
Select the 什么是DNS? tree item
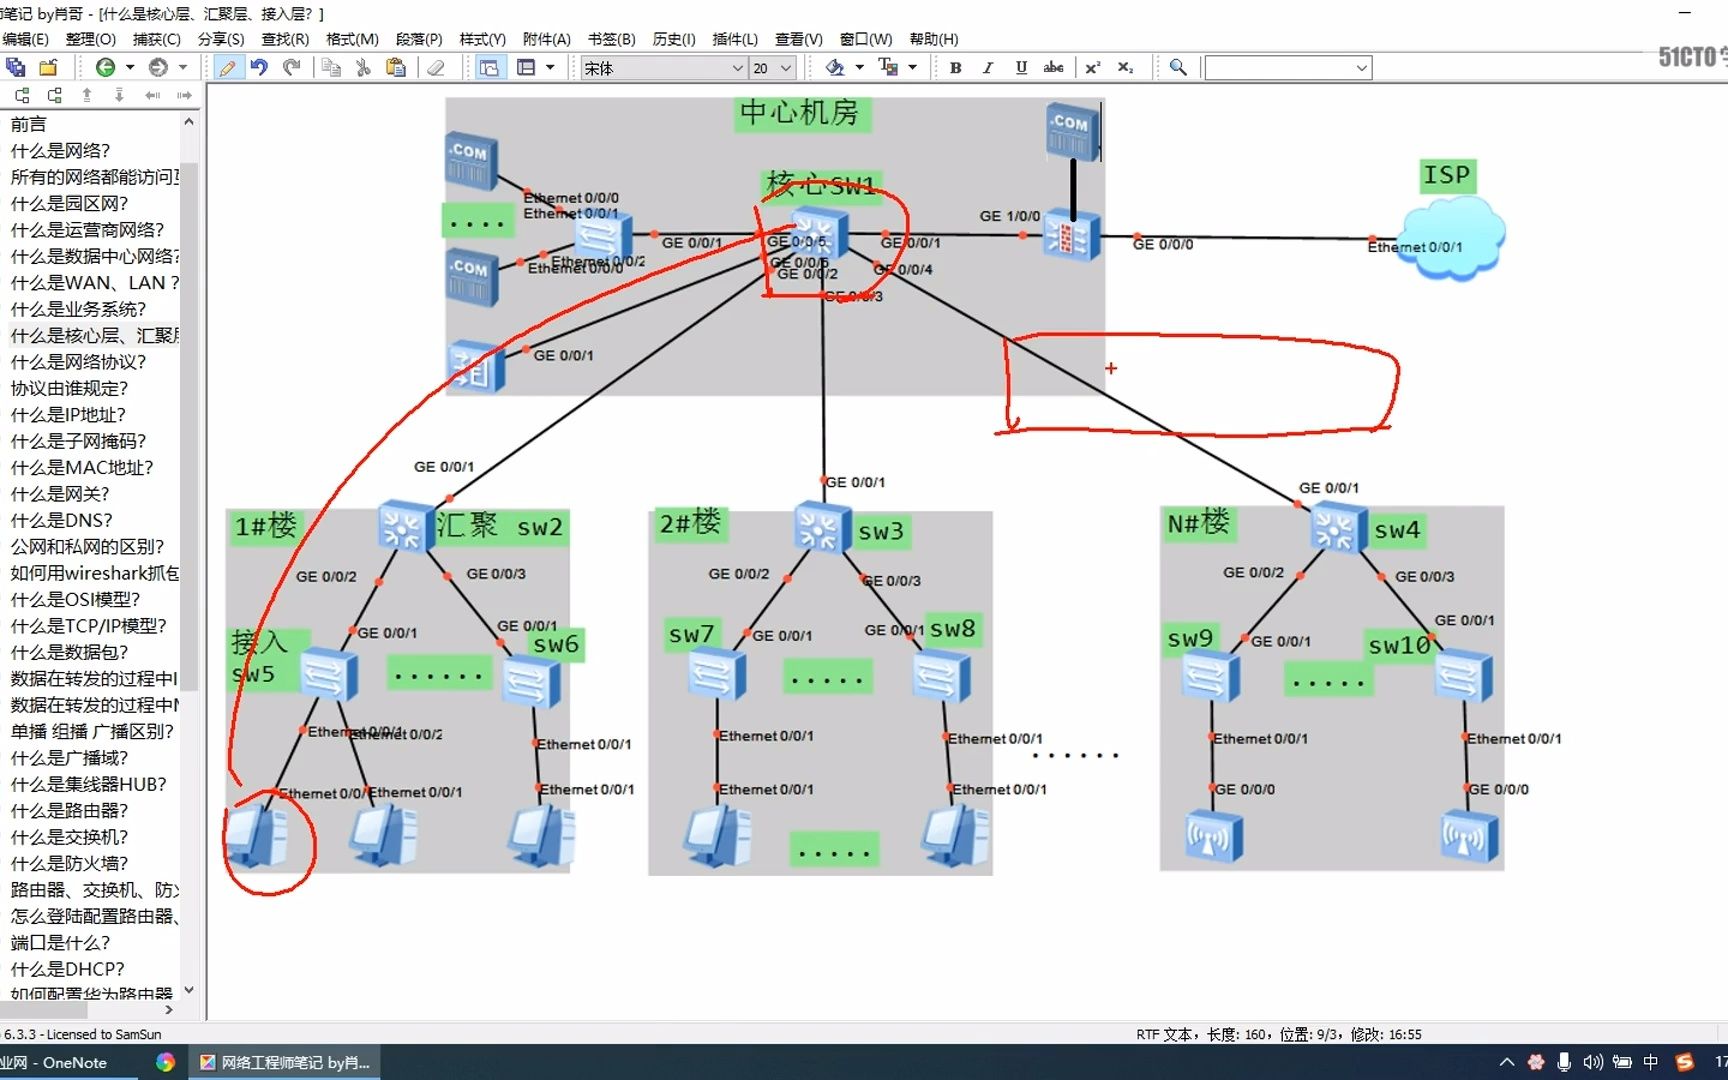(61, 520)
